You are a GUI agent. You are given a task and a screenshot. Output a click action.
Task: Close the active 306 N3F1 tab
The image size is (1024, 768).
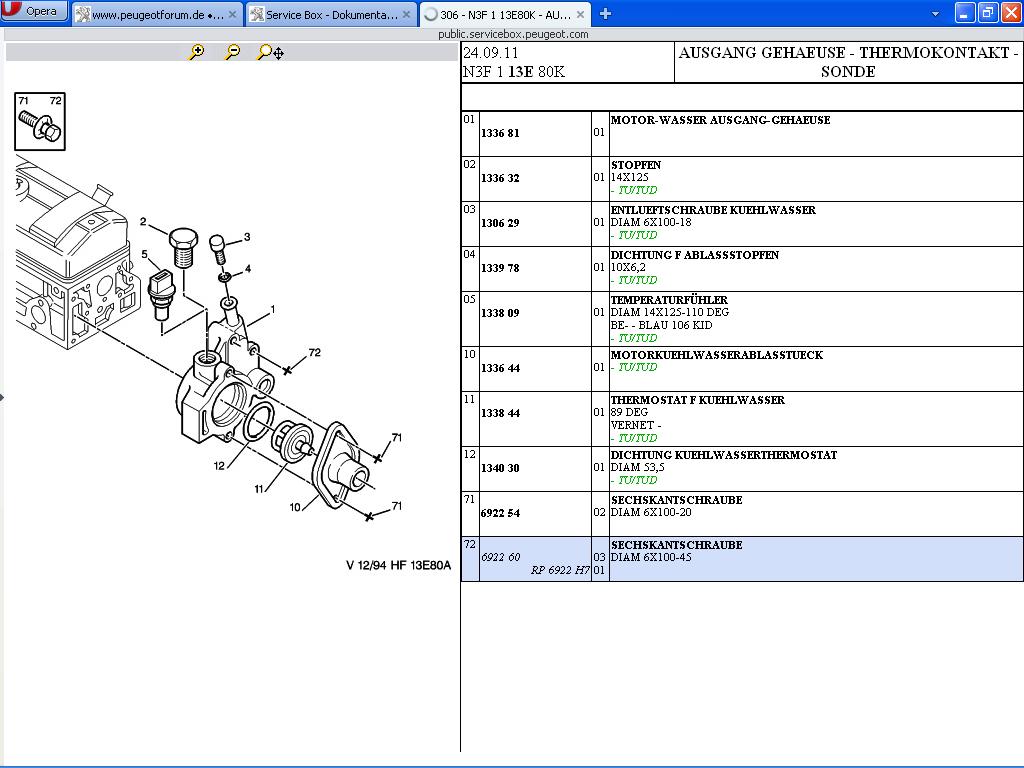pos(581,14)
